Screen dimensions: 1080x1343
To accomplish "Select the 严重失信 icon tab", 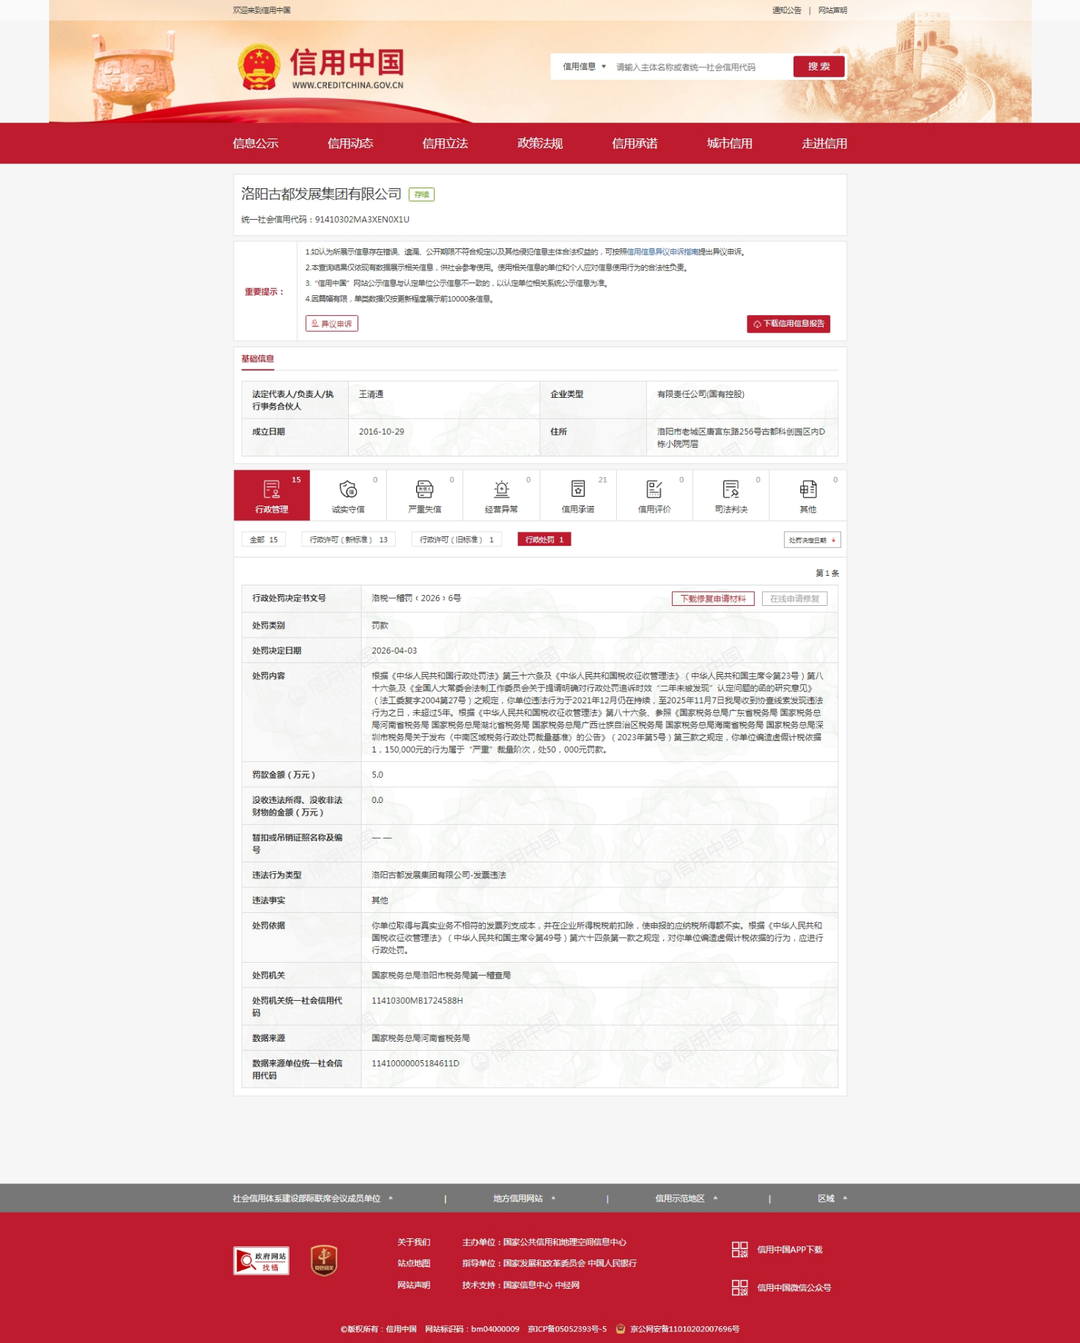I will tap(425, 495).
